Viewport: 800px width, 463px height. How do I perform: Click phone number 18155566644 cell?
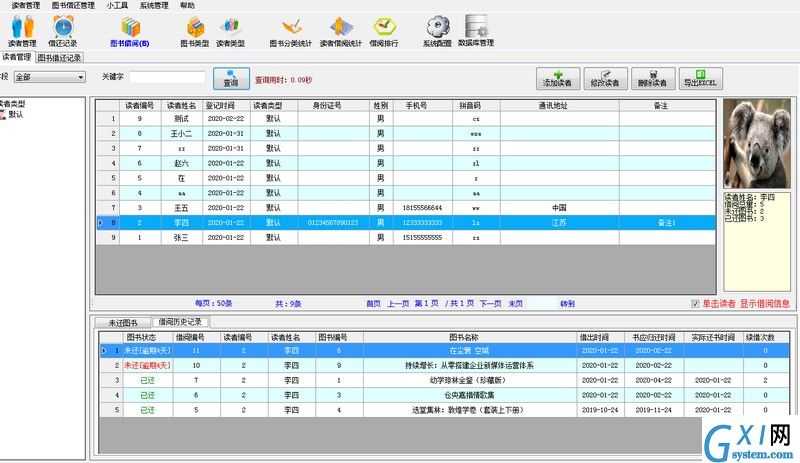[x=422, y=208]
